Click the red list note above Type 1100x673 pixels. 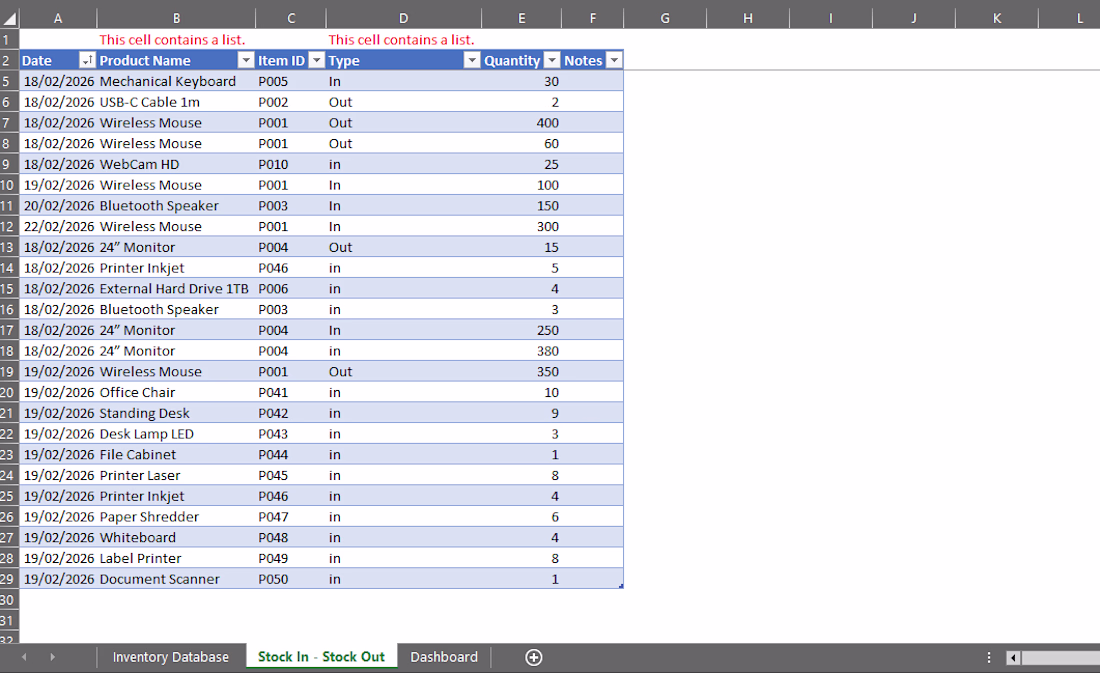tap(401, 39)
